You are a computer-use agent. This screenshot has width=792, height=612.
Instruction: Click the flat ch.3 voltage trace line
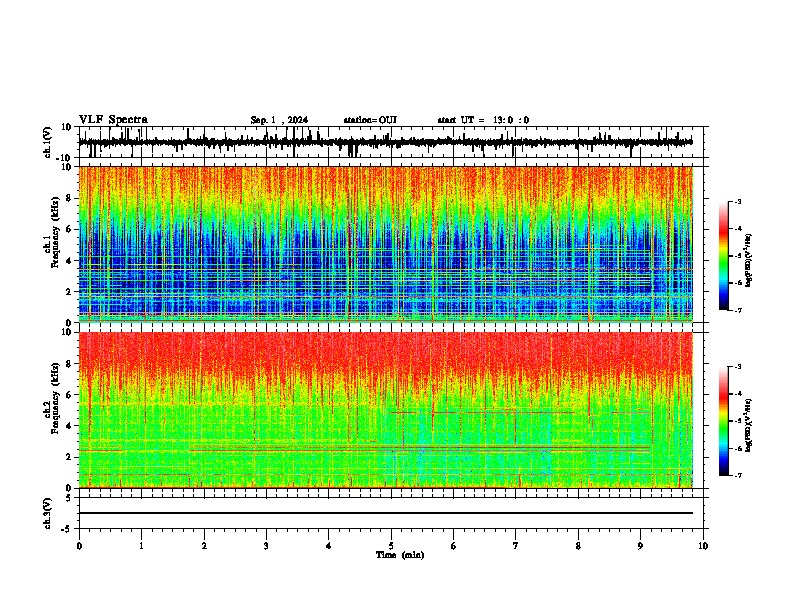coord(385,513)
